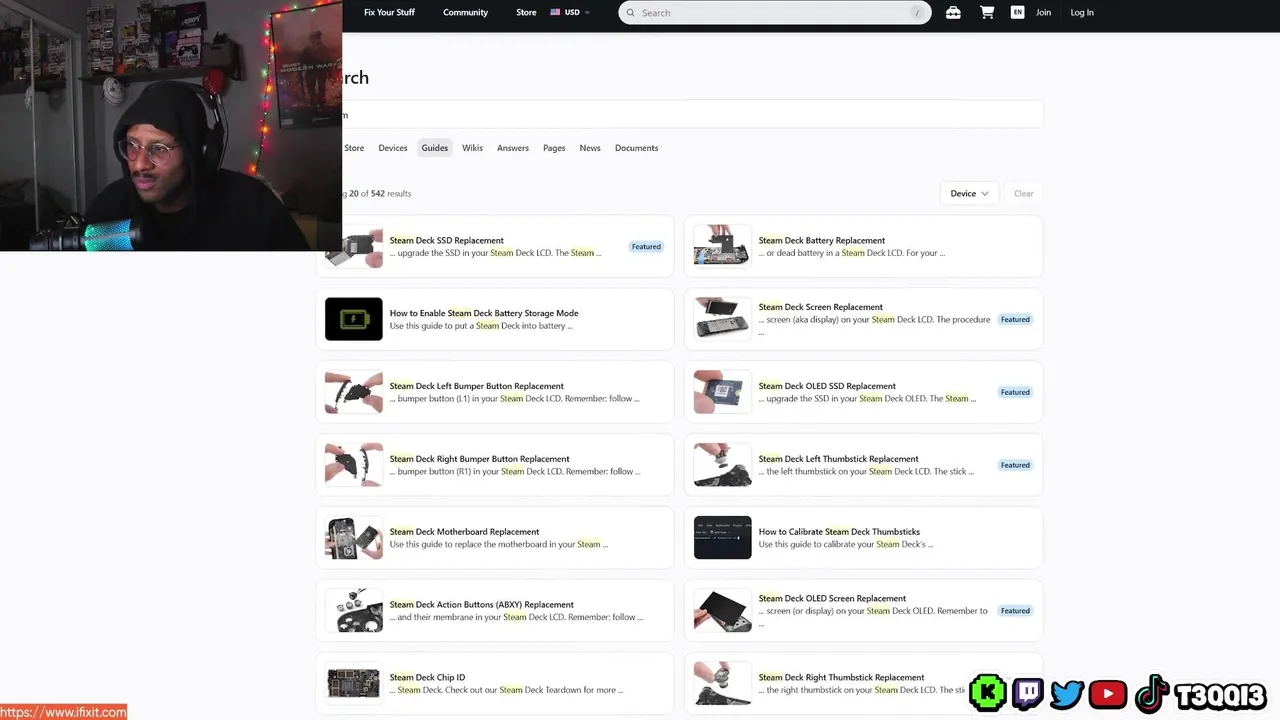Open How to Calibrate Steam Deck Thumbsticks
Viewport: 1280px width, 720px height.
(x=839, y=532)
